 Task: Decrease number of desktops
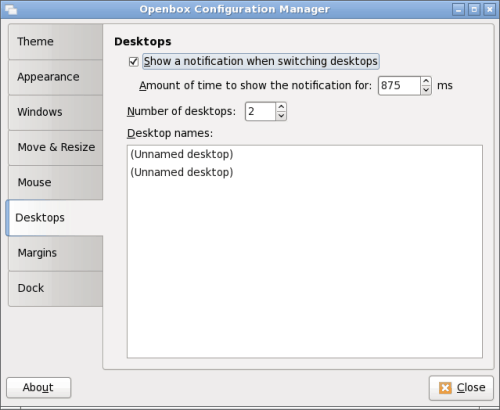281,116
